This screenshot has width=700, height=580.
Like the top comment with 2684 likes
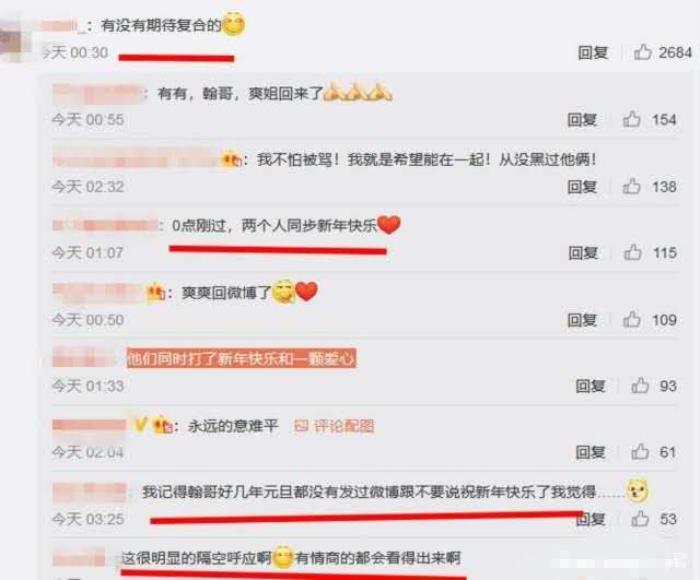(643, 52)
